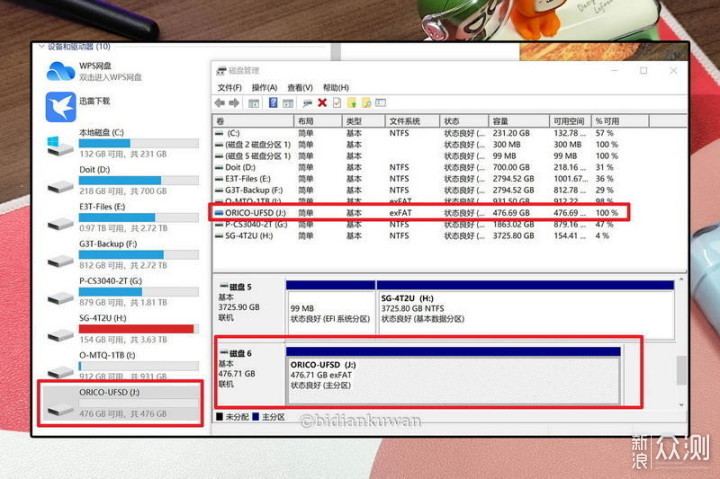This screenshot has height=479, width=720.
Task: Sort by 容量 column header
Action: pyautogui.click(x=519, y=121)
